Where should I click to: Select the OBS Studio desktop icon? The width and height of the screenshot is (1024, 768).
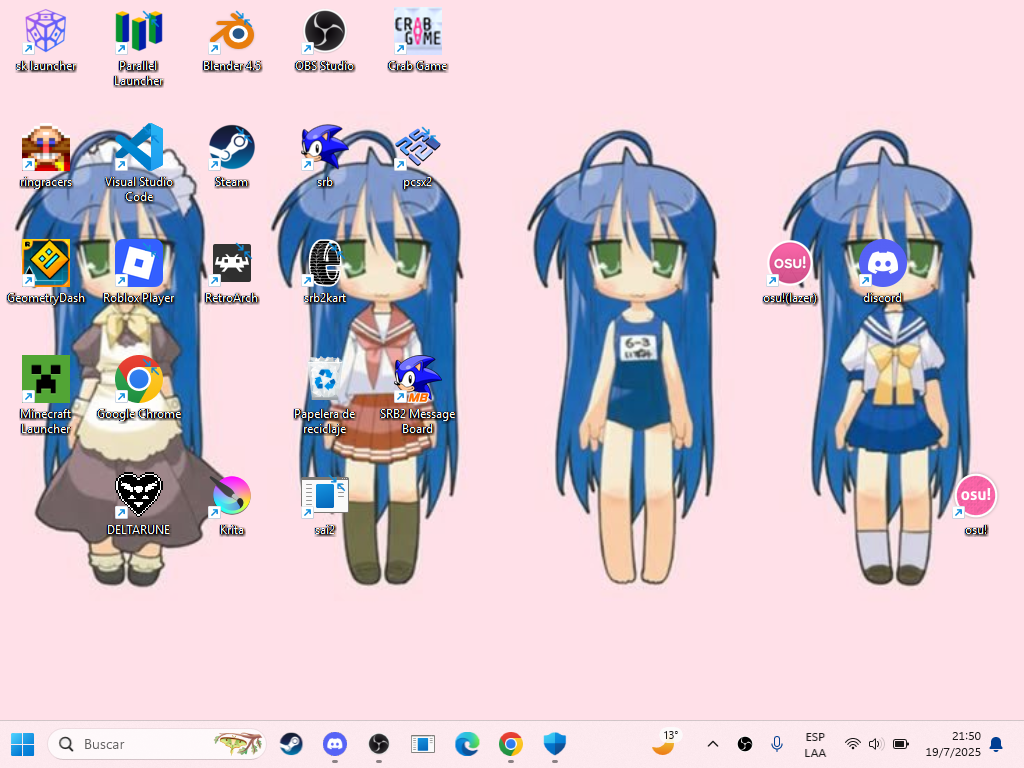[325, 40]
